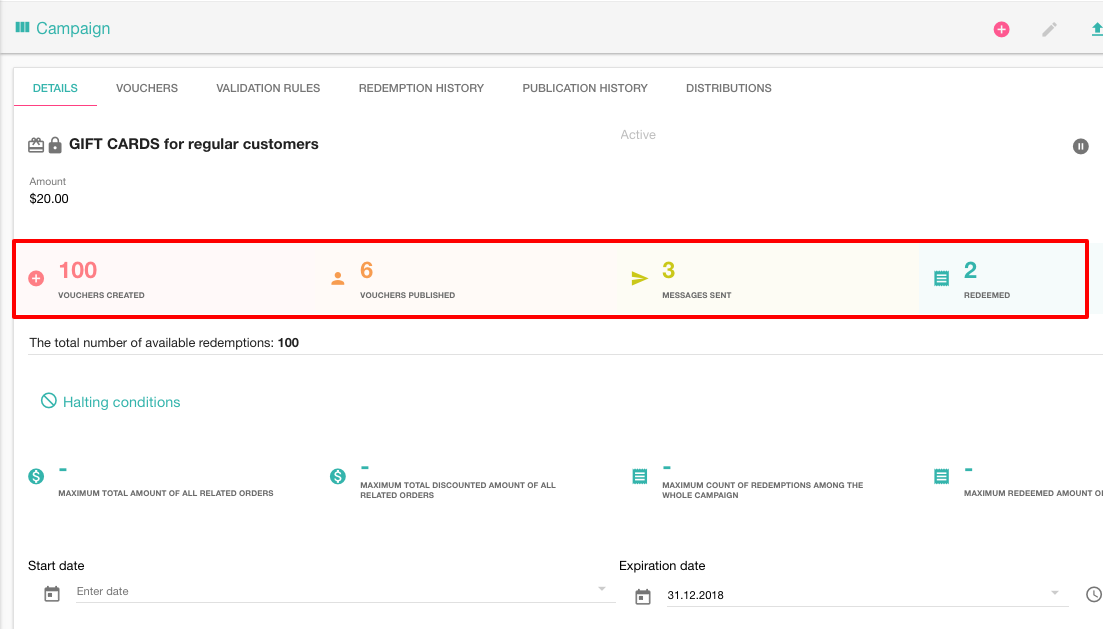The height and width of the screenshot is (629, 1103).
Task: Click the Halting conditions link
Action: [122, 402]
